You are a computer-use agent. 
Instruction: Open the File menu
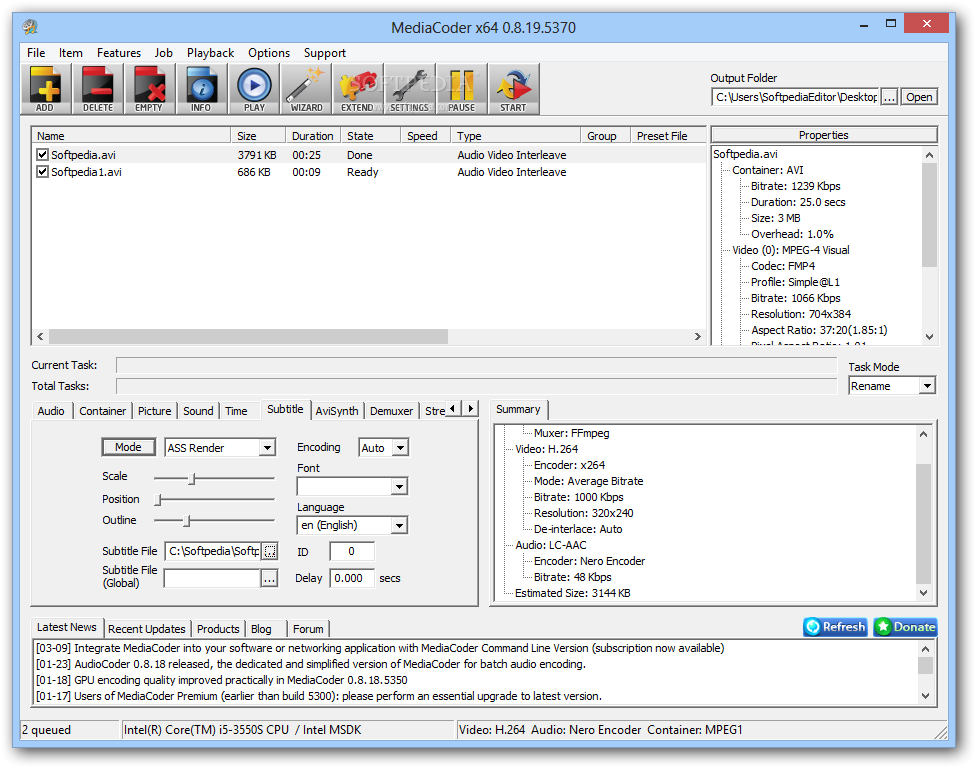(x=36, y=53)
